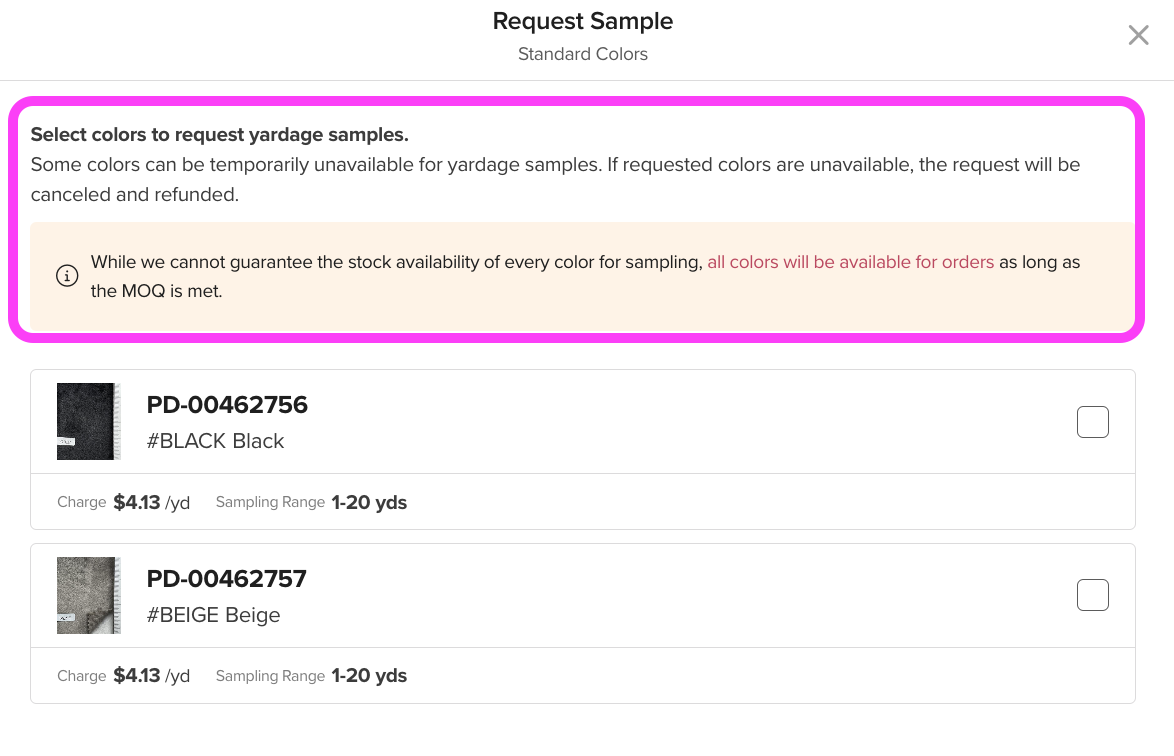Image resolution: width=1174 pixels, height=756 pixels.
Task: Open the black fabric swatch thumbnail
Action: point(88,421)
